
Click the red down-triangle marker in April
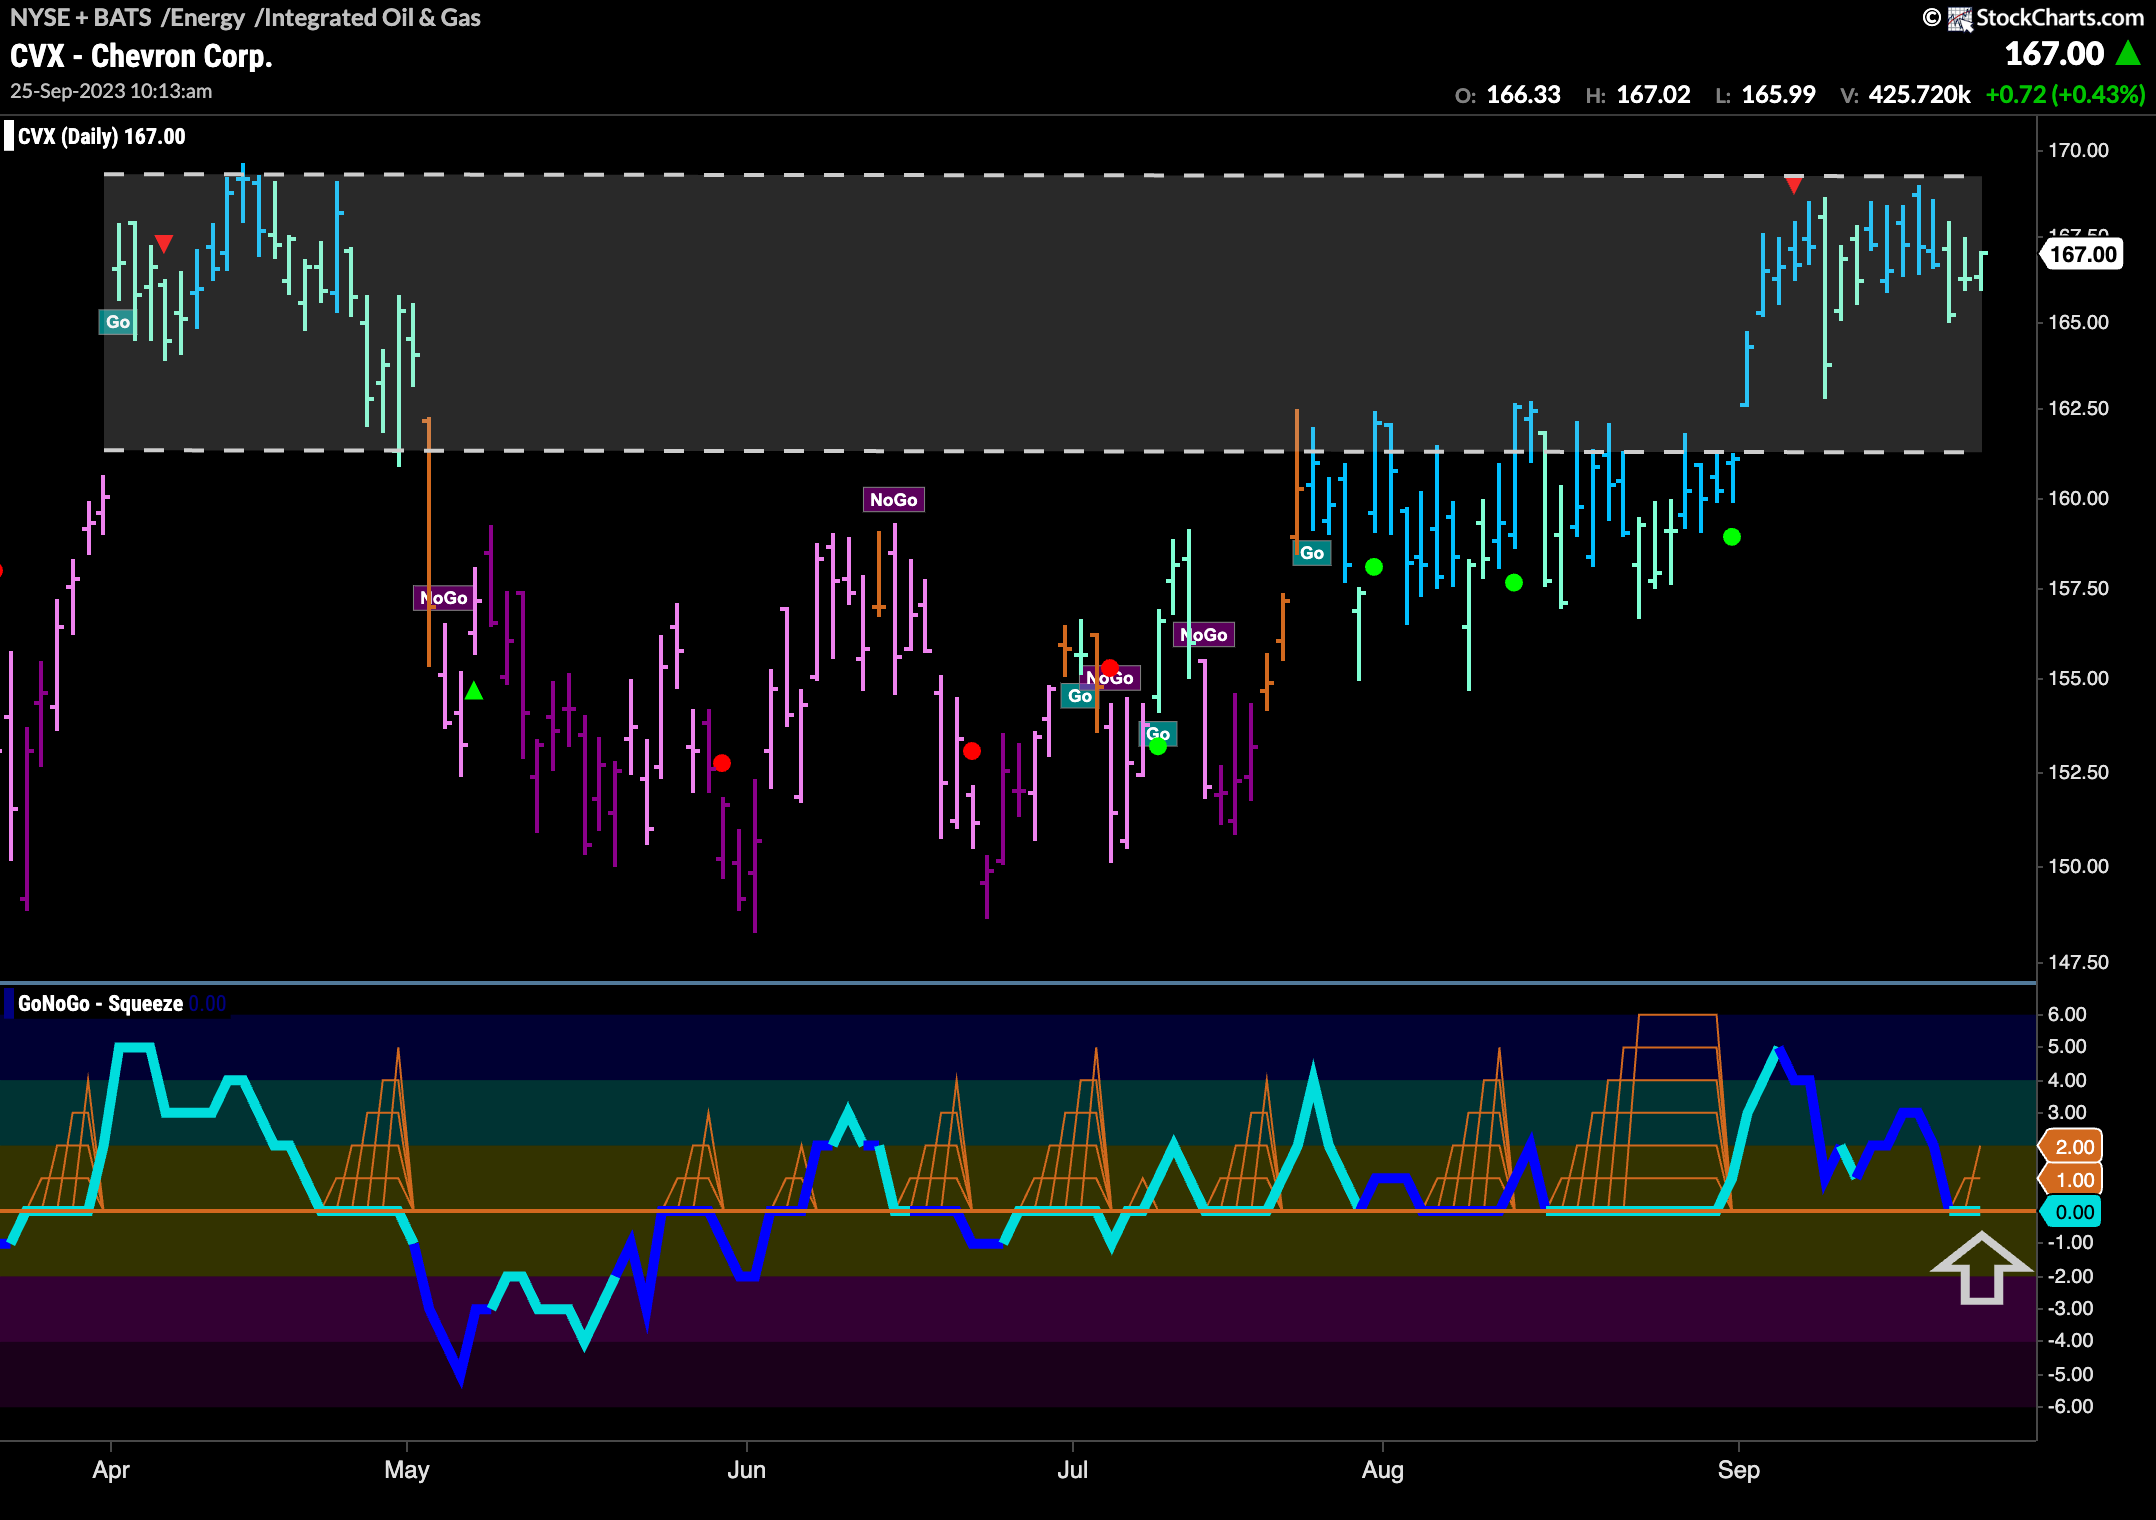pos(164,243)
